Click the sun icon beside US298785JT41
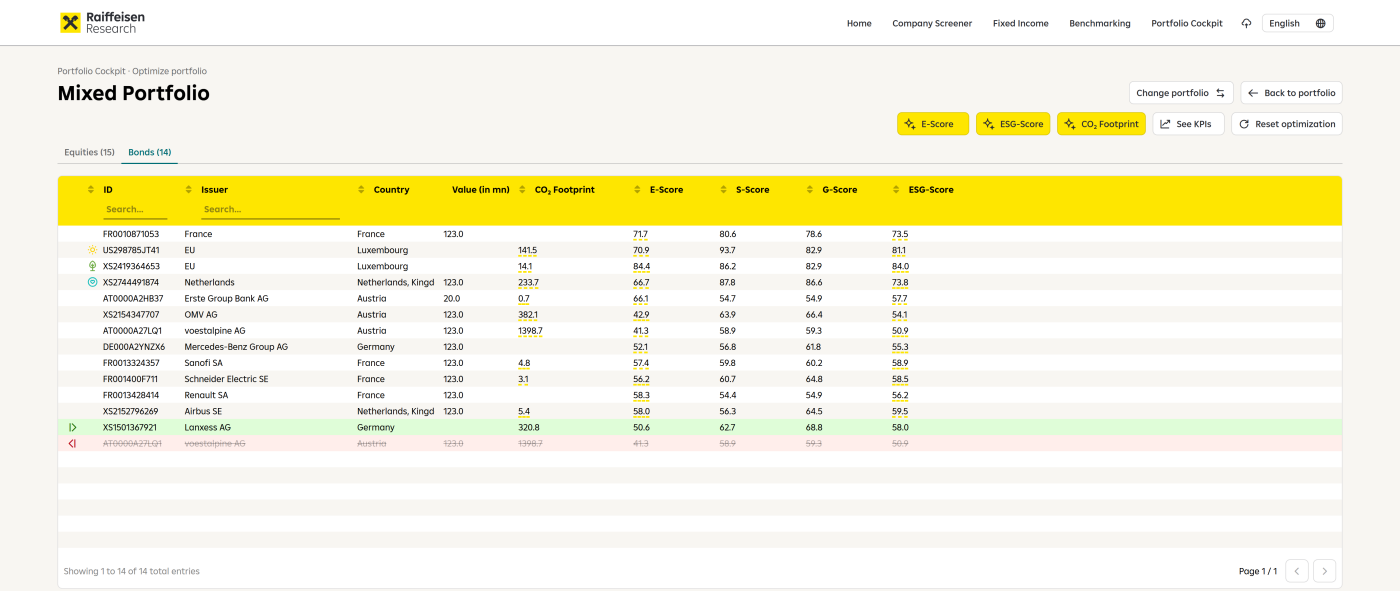 [x=92, y=250]
